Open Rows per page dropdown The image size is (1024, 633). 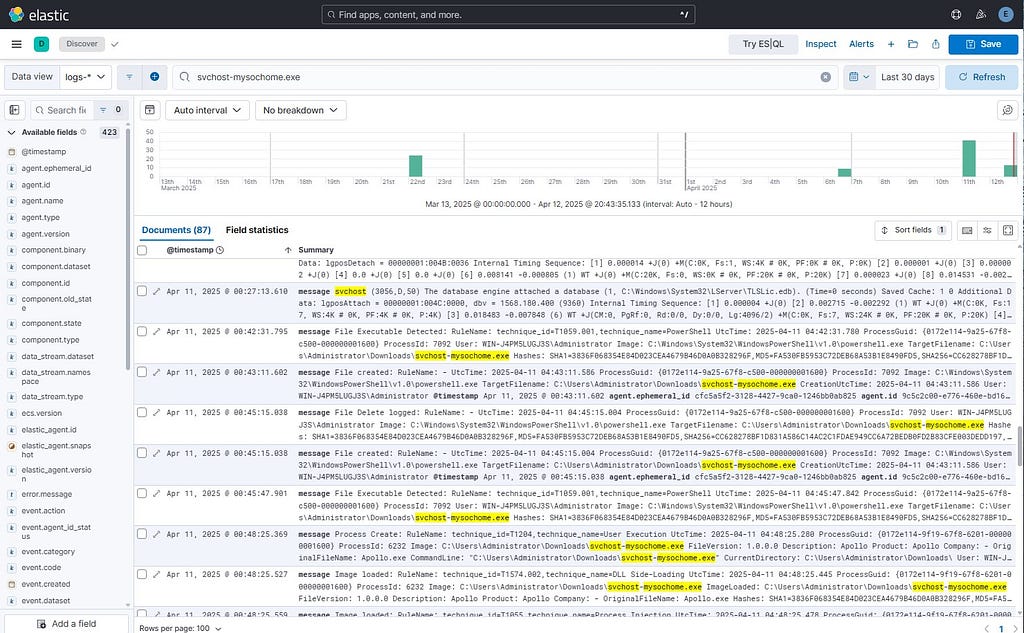click(x=180, y=628)
